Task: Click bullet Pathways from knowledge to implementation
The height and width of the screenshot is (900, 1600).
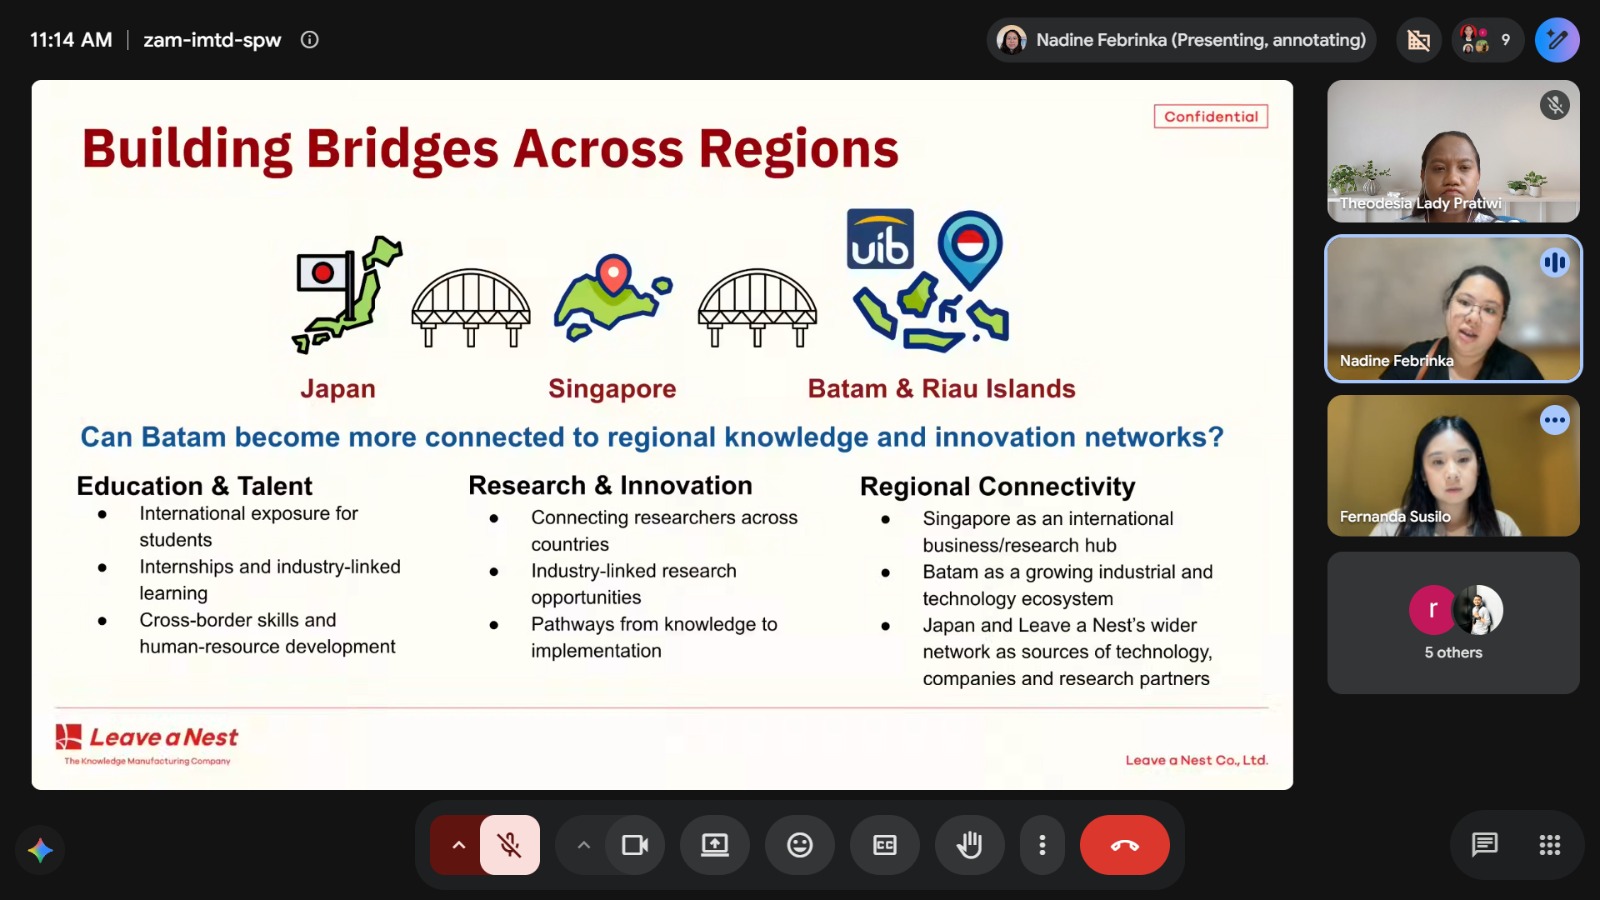Action: coord(654,637)
